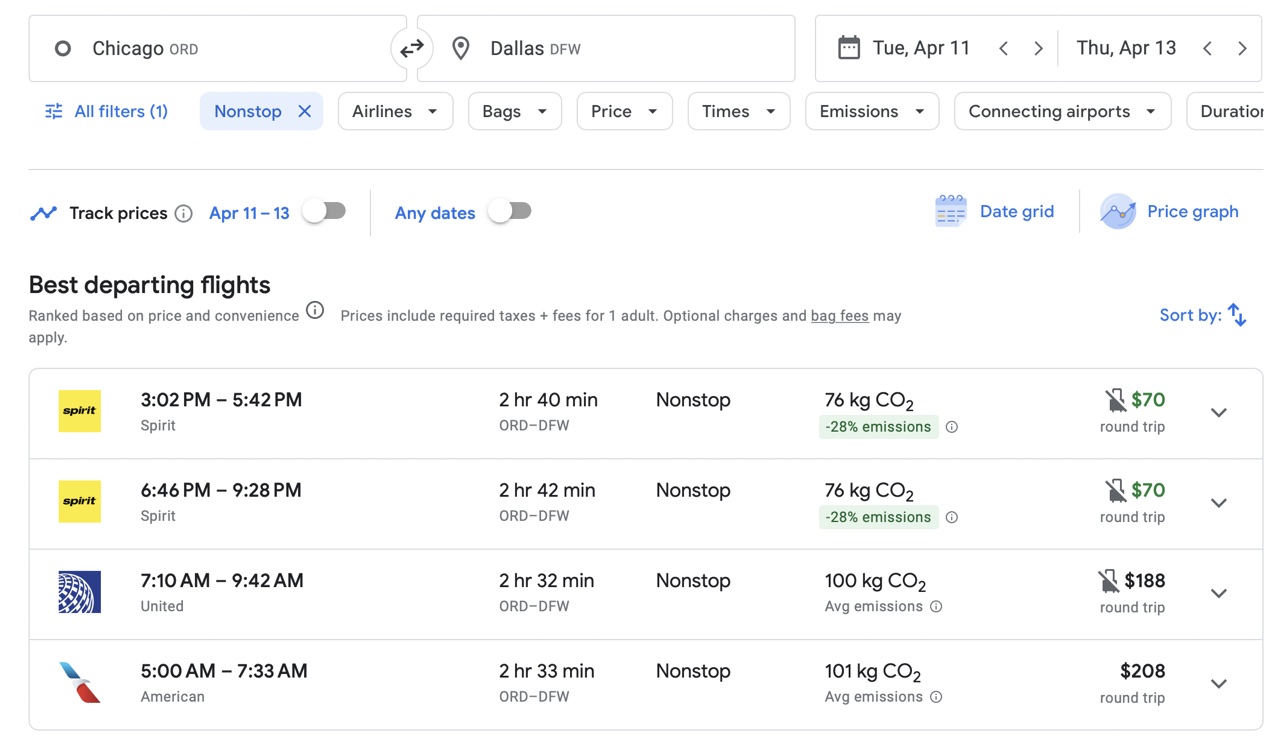Click emissions info icon on 3:02 PM flight
This screenshot has width=1280, height=744.
(952, 427)
